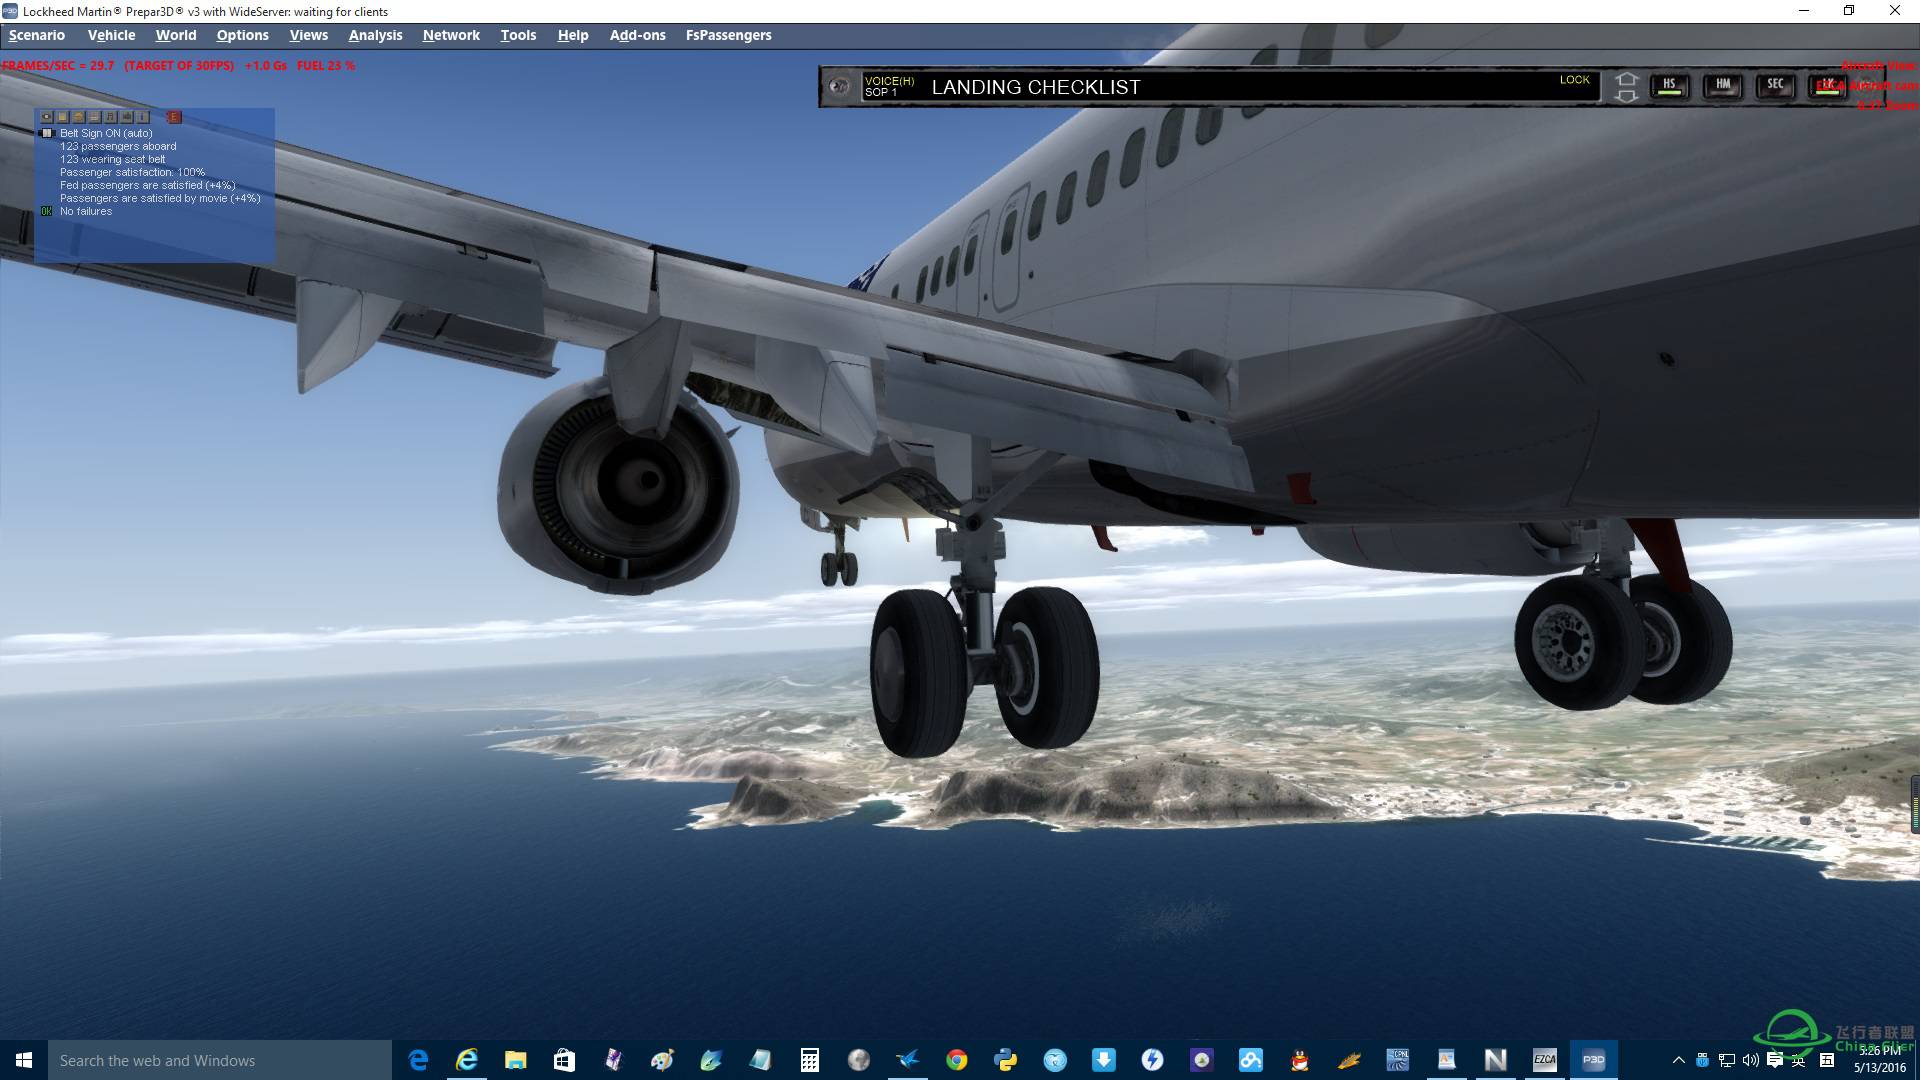Click the SEC button on checklist bar
This screenshot has width=1920, height=1080.
coord(1775,87)
